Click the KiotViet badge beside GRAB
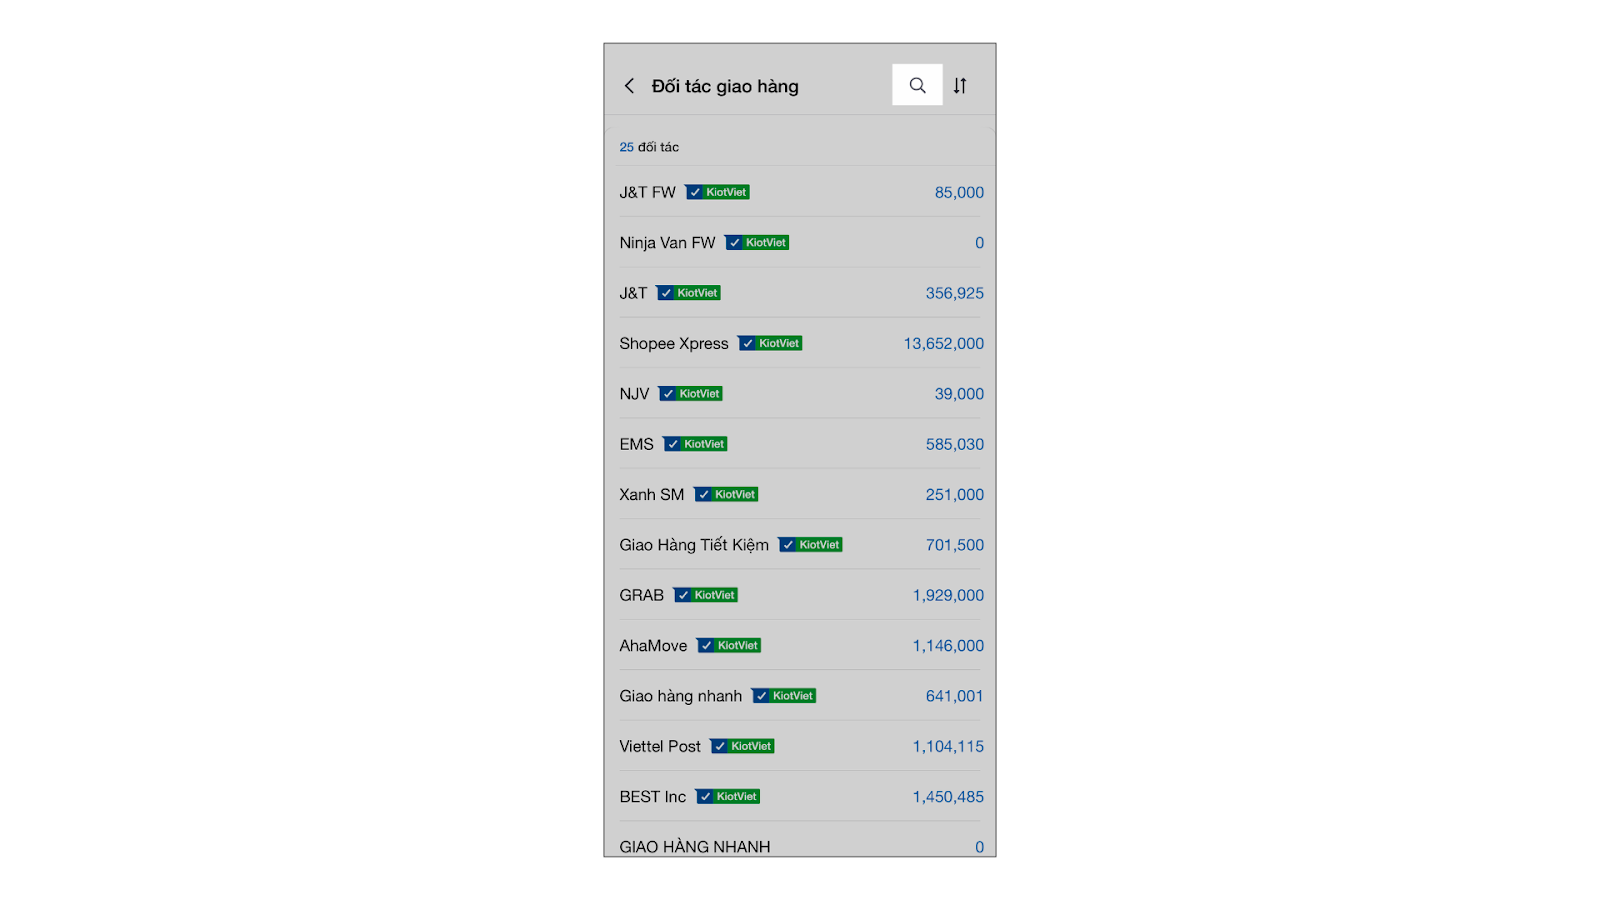The height and width of the screenshot is (900, 1600). click(x=706, y=595)
